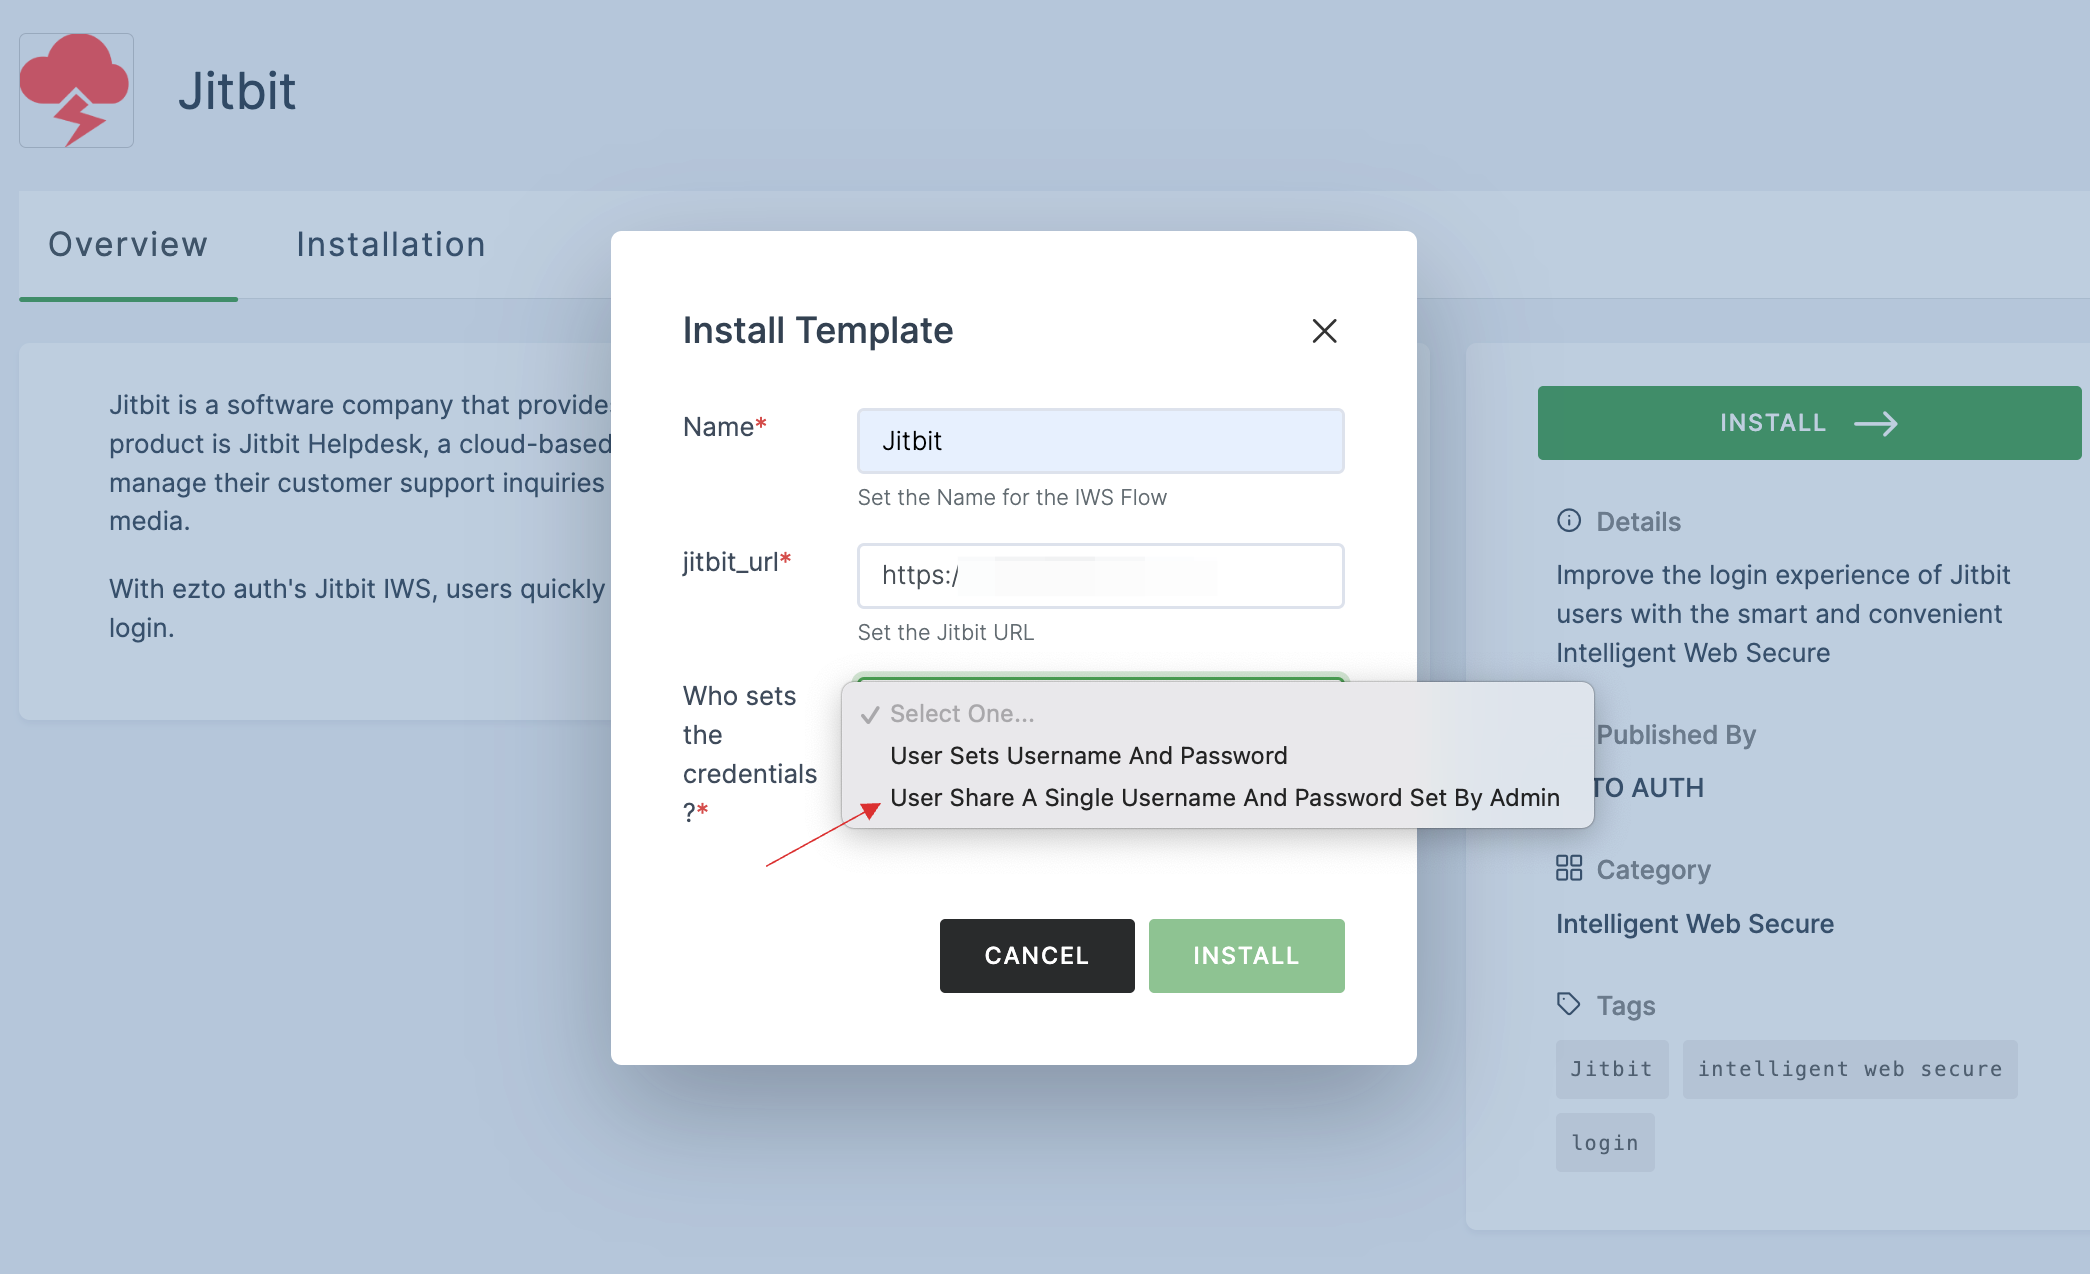Screen dimensions: 2090x1274
Task: Switch to the Installation tab
Action: coord(390,242)
